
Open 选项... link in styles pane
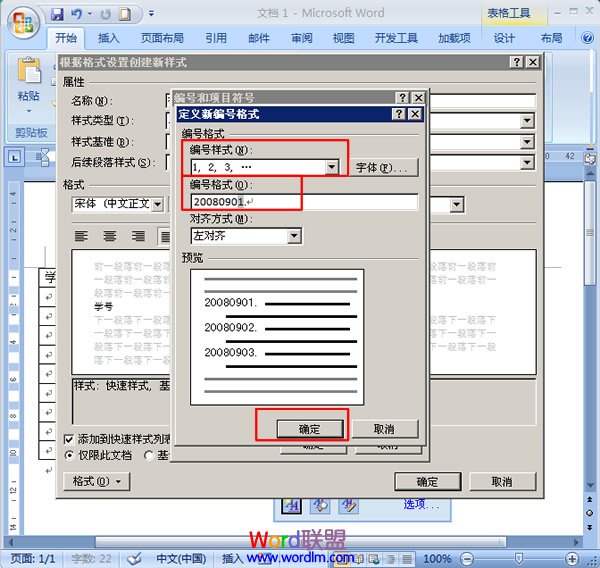coord(421,504)
